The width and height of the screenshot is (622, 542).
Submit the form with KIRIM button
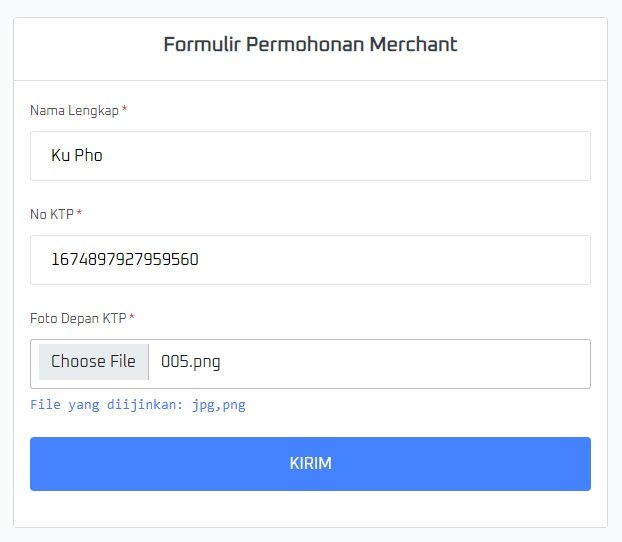coord(310,464)
